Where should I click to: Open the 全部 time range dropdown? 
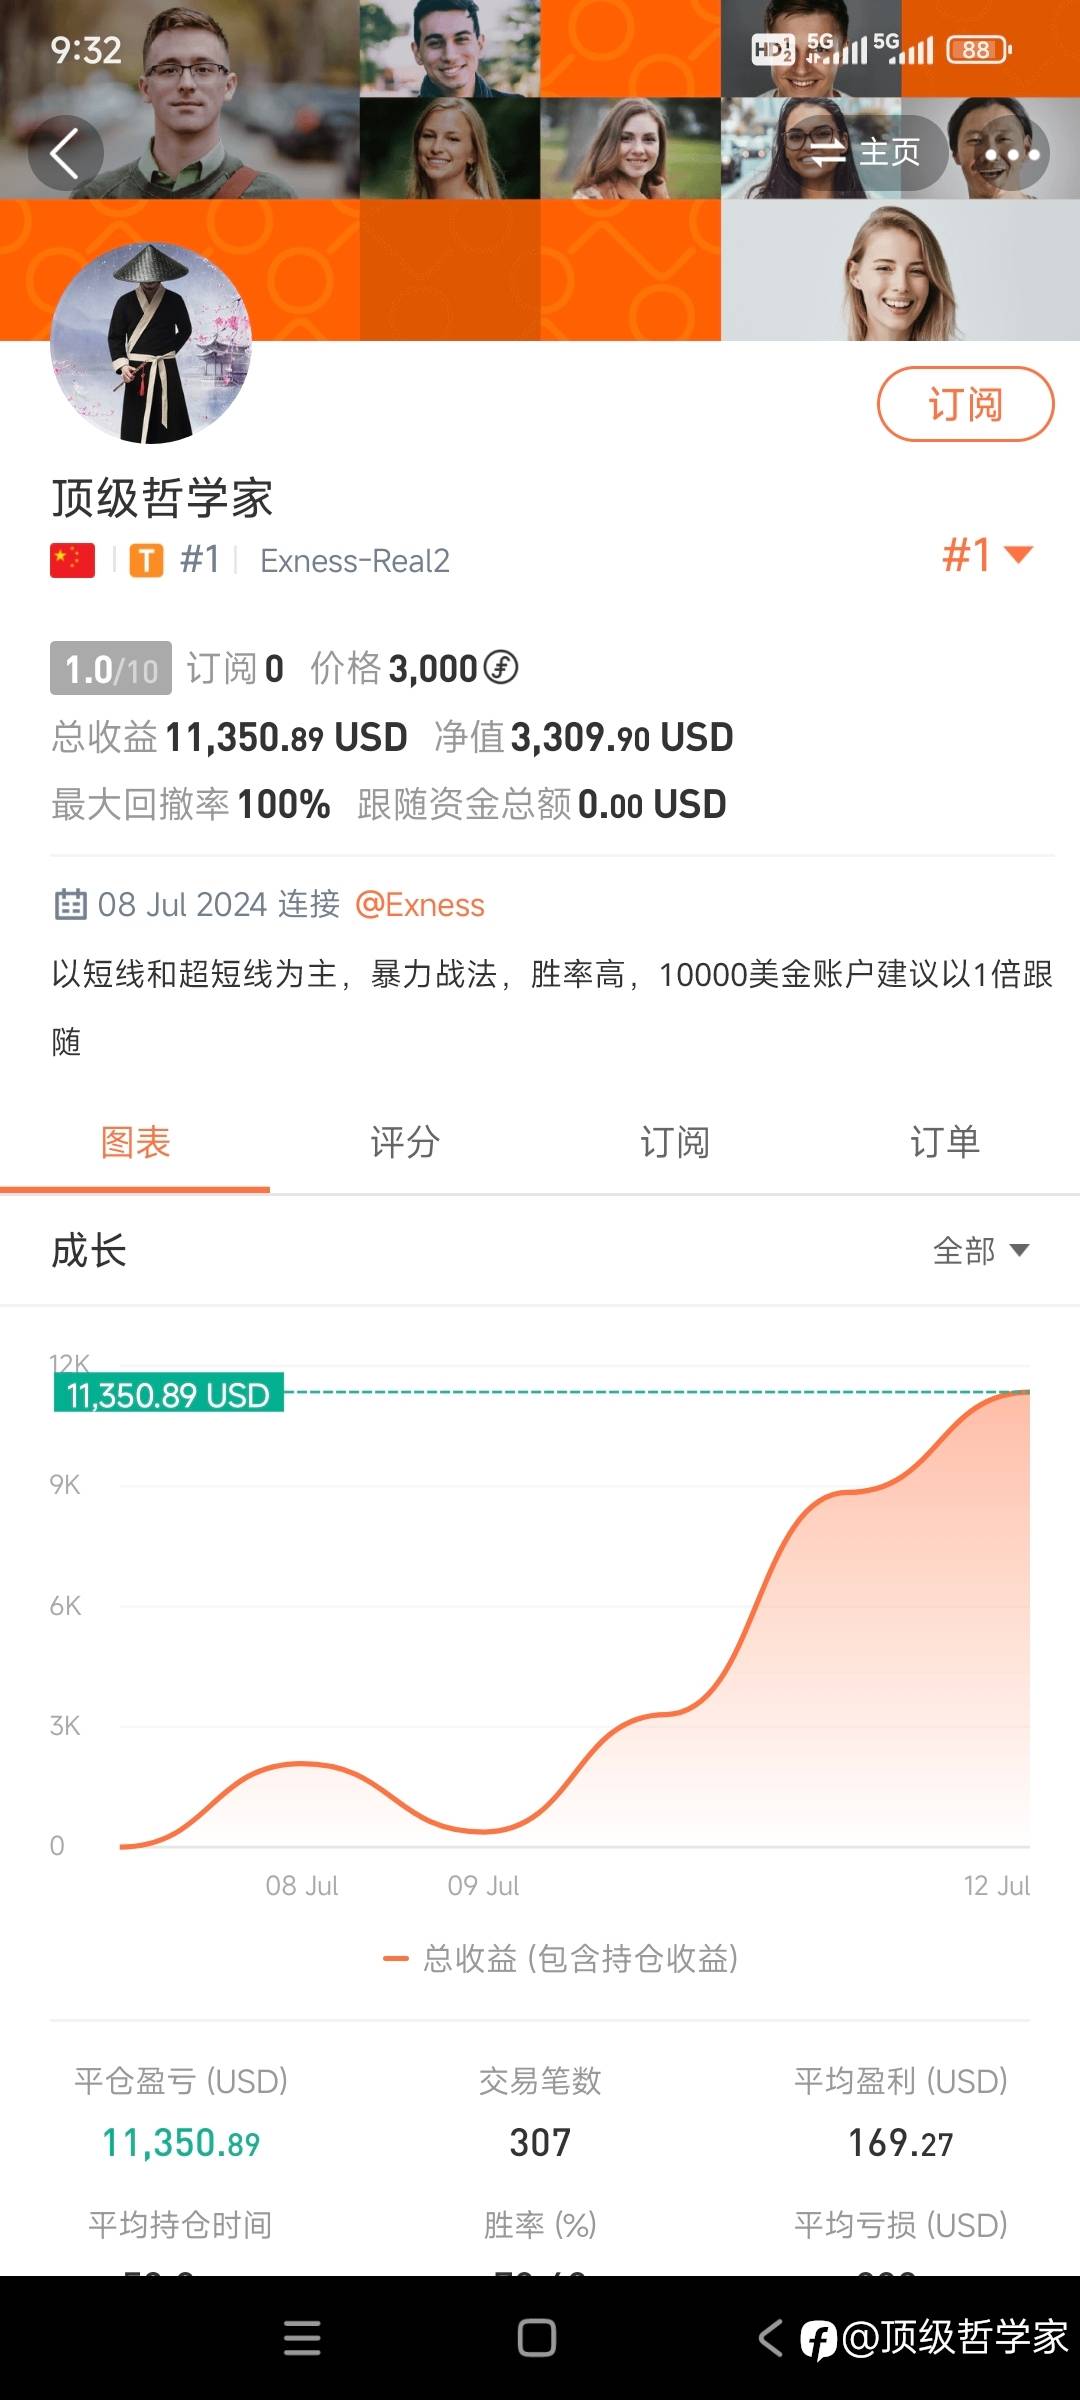(x=981, y=1250)
